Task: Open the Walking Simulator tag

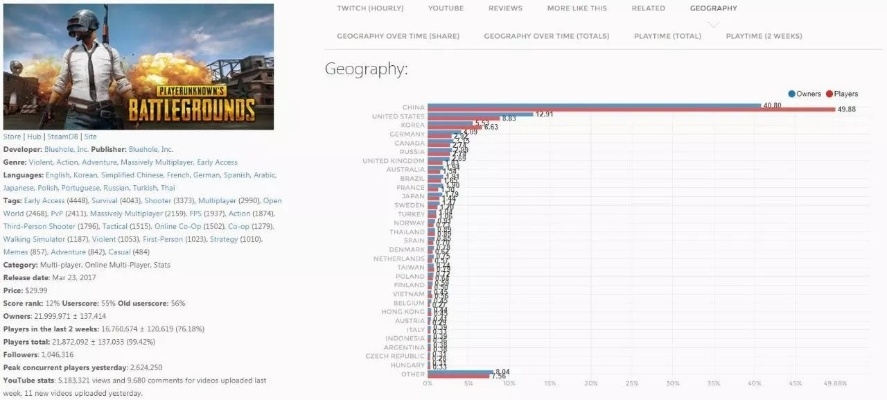Action: (26, 240)
